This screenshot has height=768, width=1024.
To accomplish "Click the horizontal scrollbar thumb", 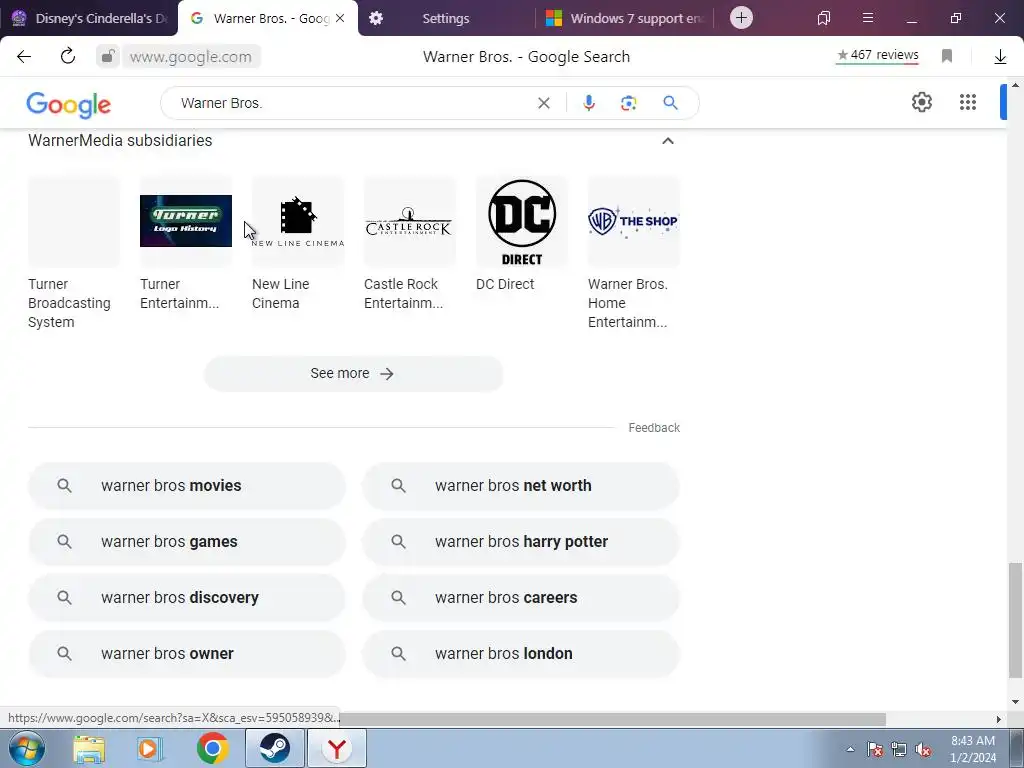I will pyautogui.click(x=613, y=719).
